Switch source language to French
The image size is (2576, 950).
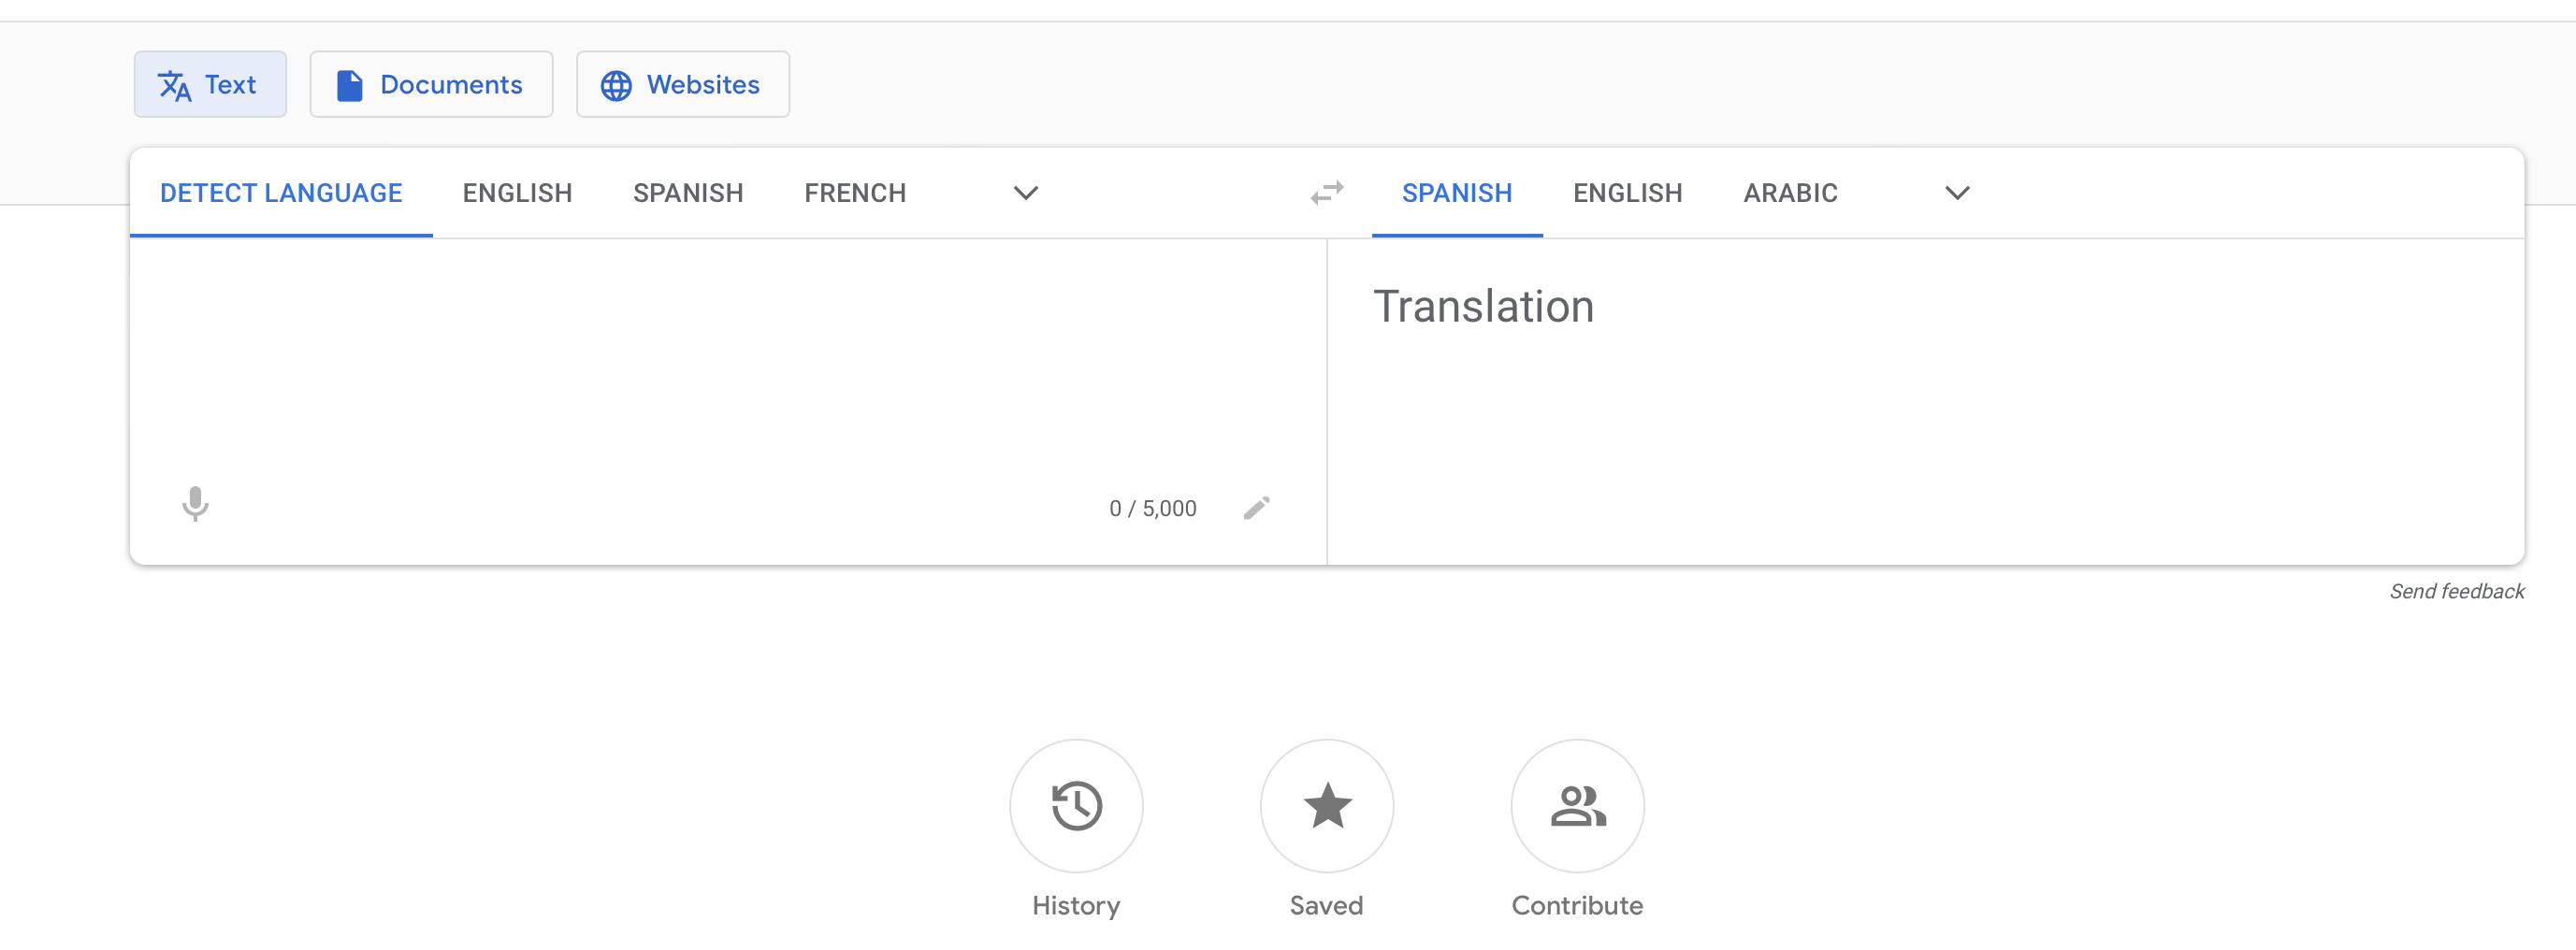[855, 192]
